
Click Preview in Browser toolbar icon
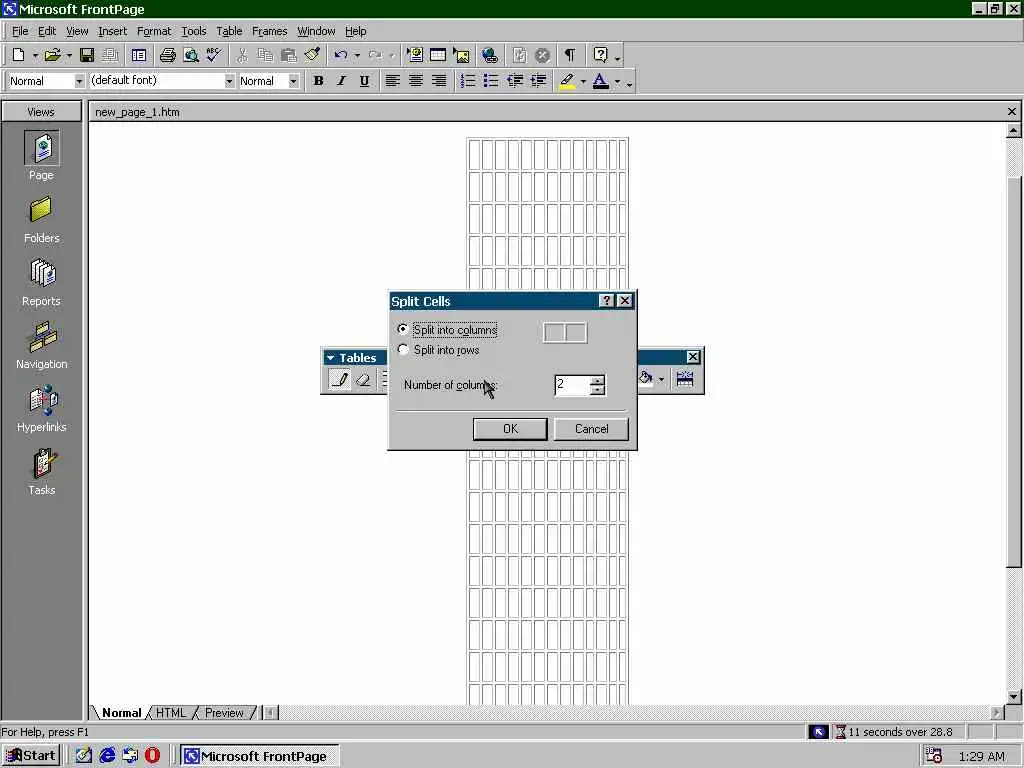191,56
